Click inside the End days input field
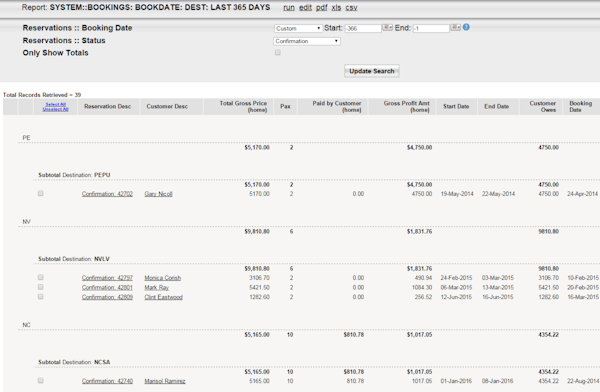This screenshot has width=600, height=392. point(431,28)
